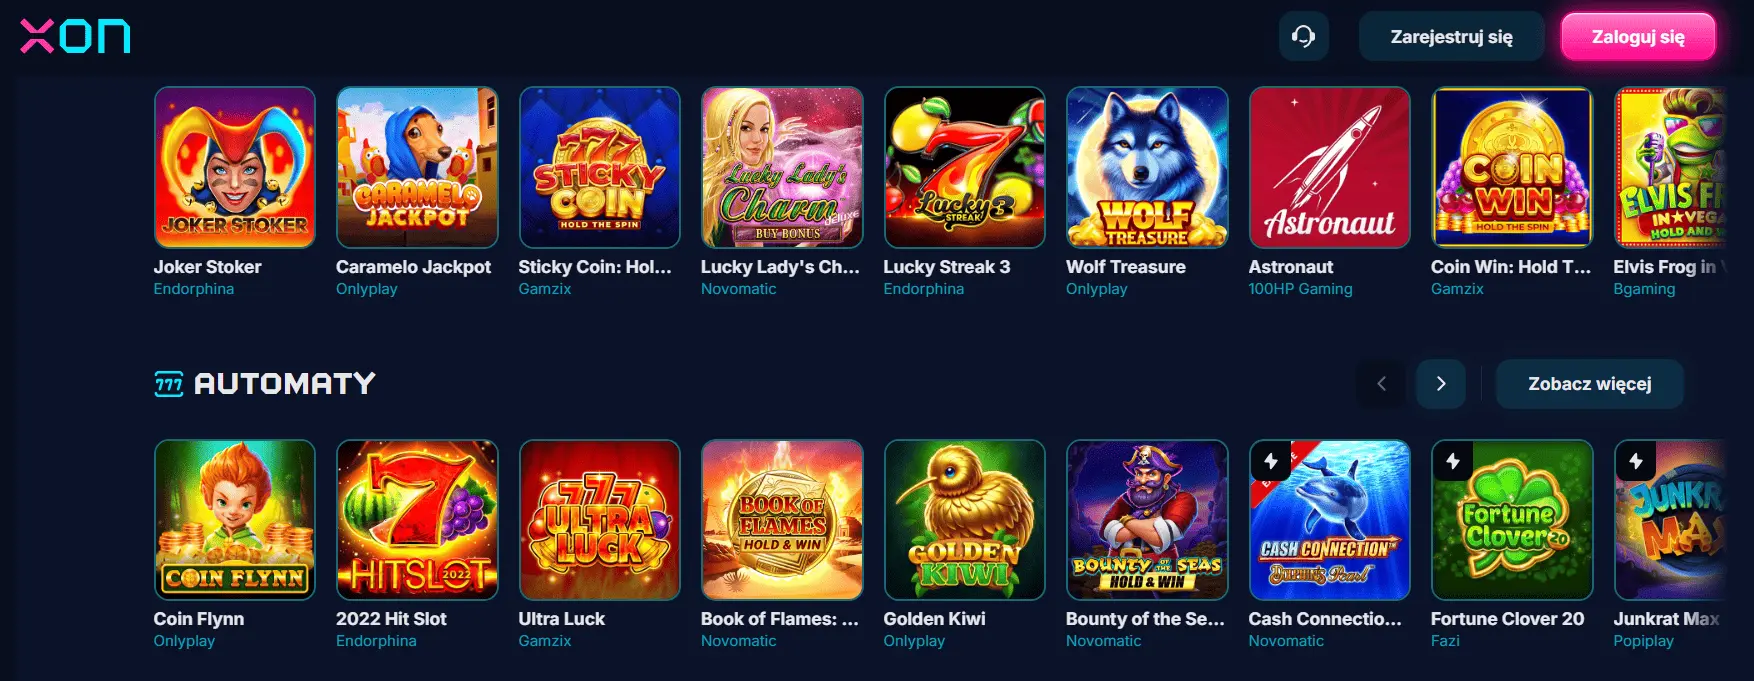Viewport: 1754px width, 681px height.
Task: Open the Golden Kiwi game thumbnail
Action: pos(965,520)
